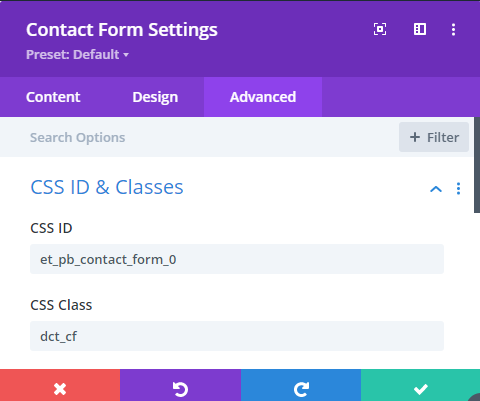Switch to the Content tab
480x401 pixels.
53,97
